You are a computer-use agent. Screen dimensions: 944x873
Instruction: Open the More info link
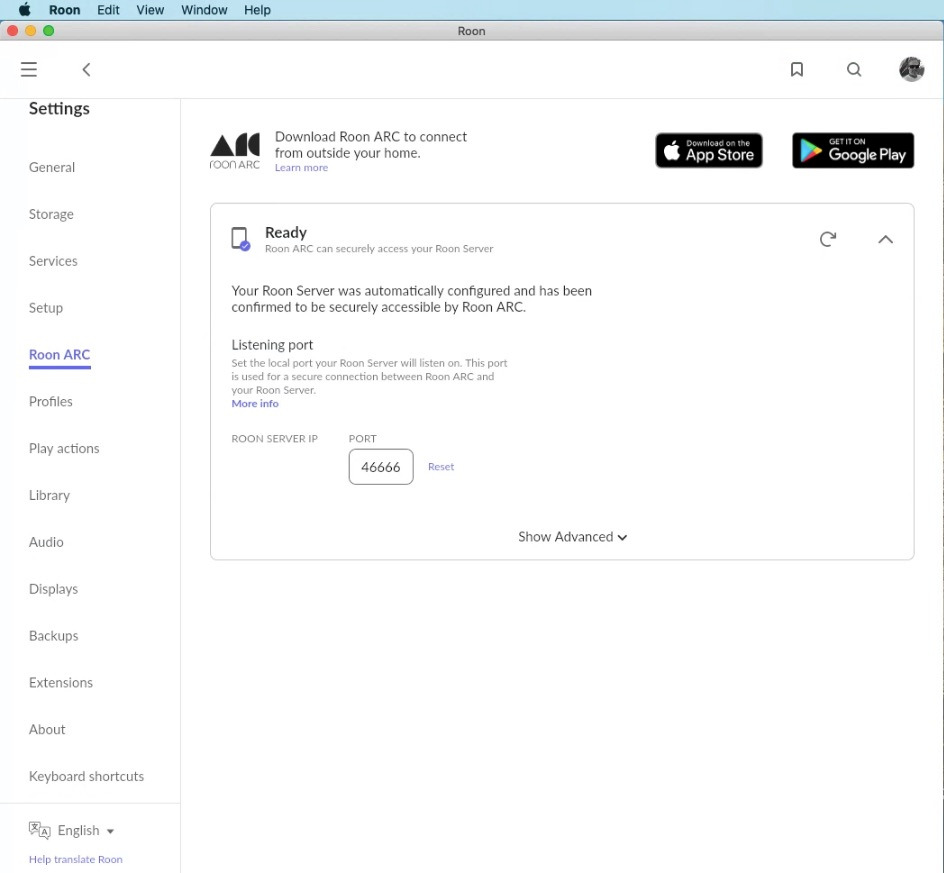pos(255,403)
